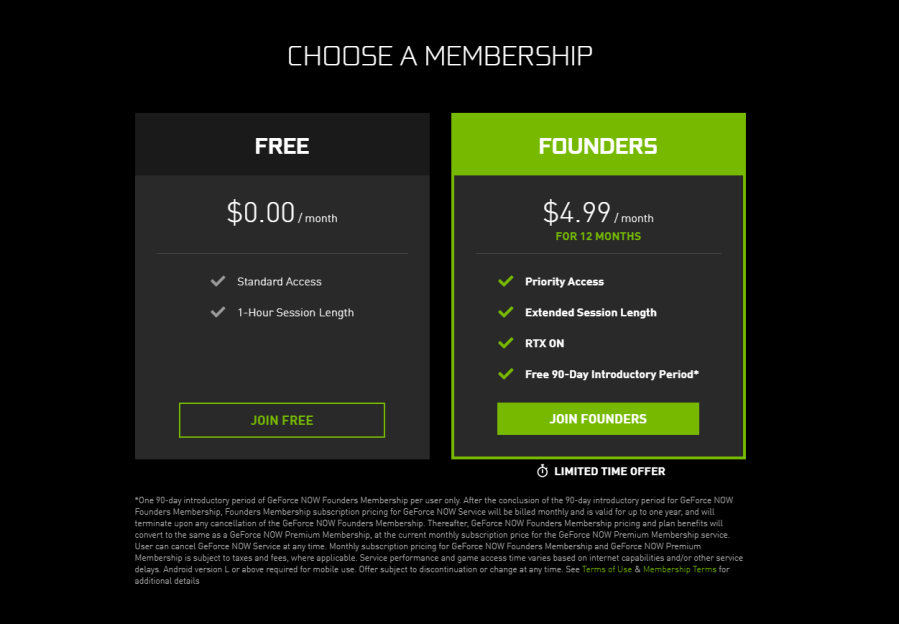
Task: Click the JOIN FREE button
Action: (x=281, y=420)
